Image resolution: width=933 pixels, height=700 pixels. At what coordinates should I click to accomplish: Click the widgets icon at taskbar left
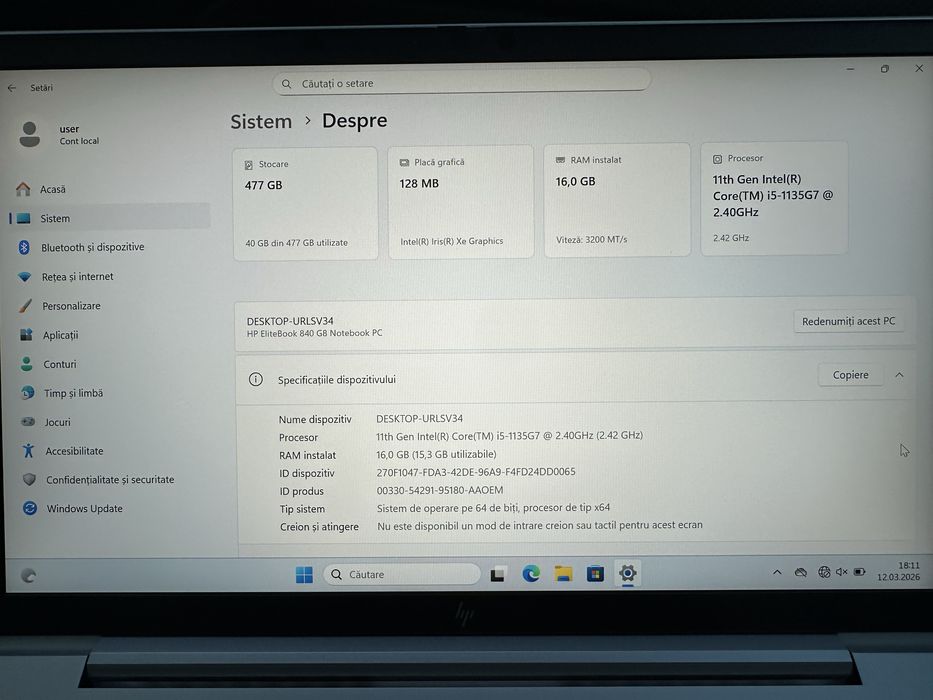pos(29,576)
